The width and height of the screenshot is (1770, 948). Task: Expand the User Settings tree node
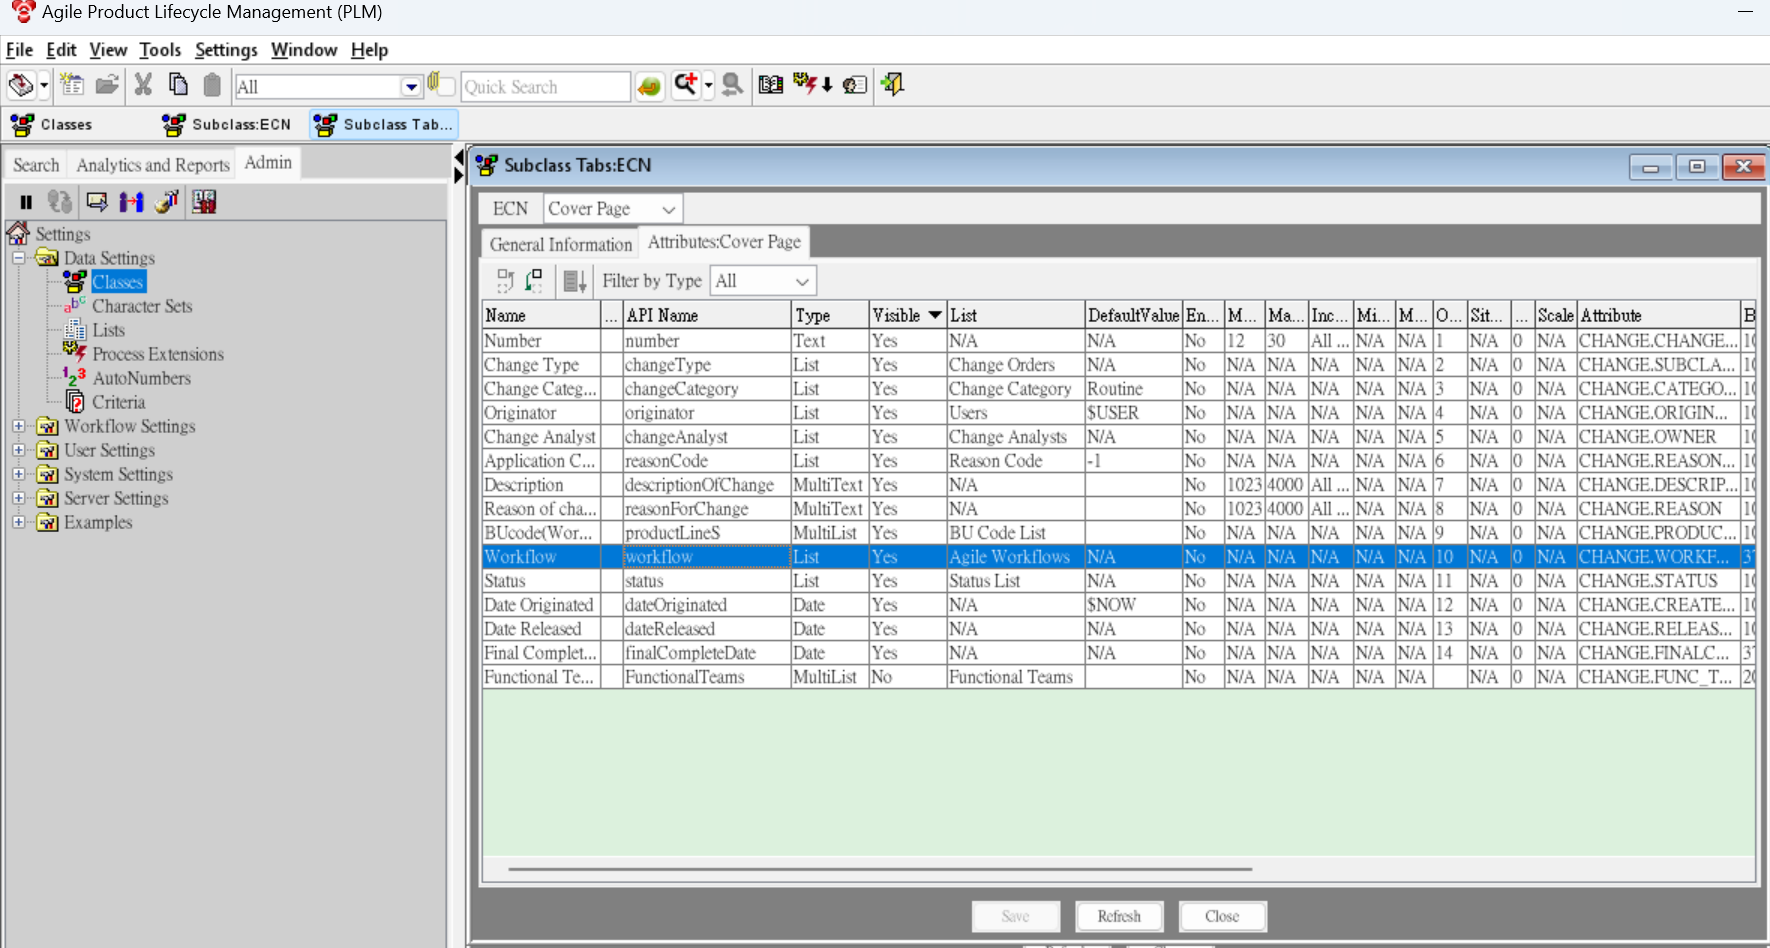point(18,450)
